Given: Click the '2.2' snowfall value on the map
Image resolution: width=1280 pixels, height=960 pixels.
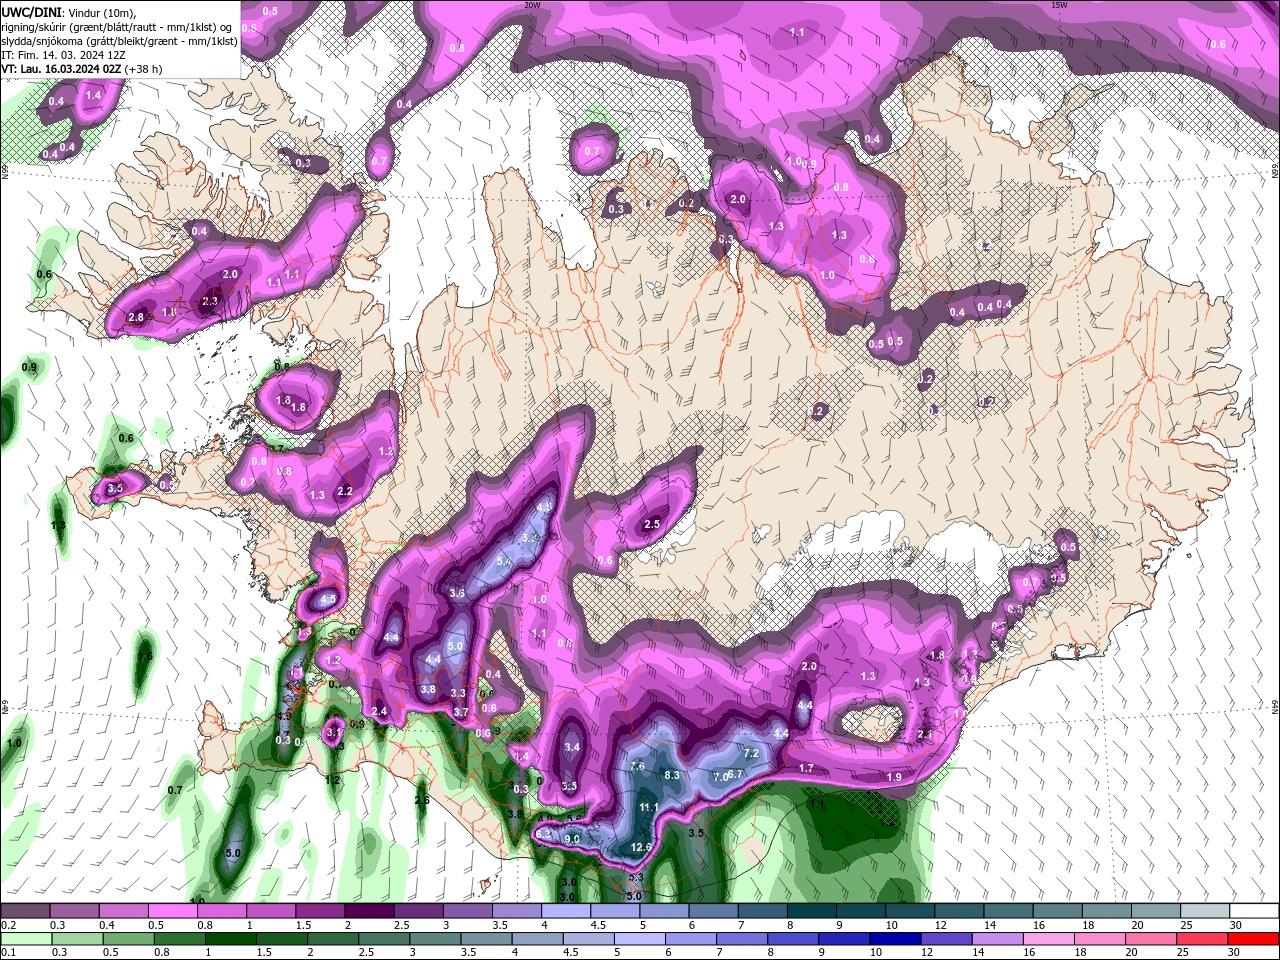Looking at the screenshot, I should pos(346,491).
